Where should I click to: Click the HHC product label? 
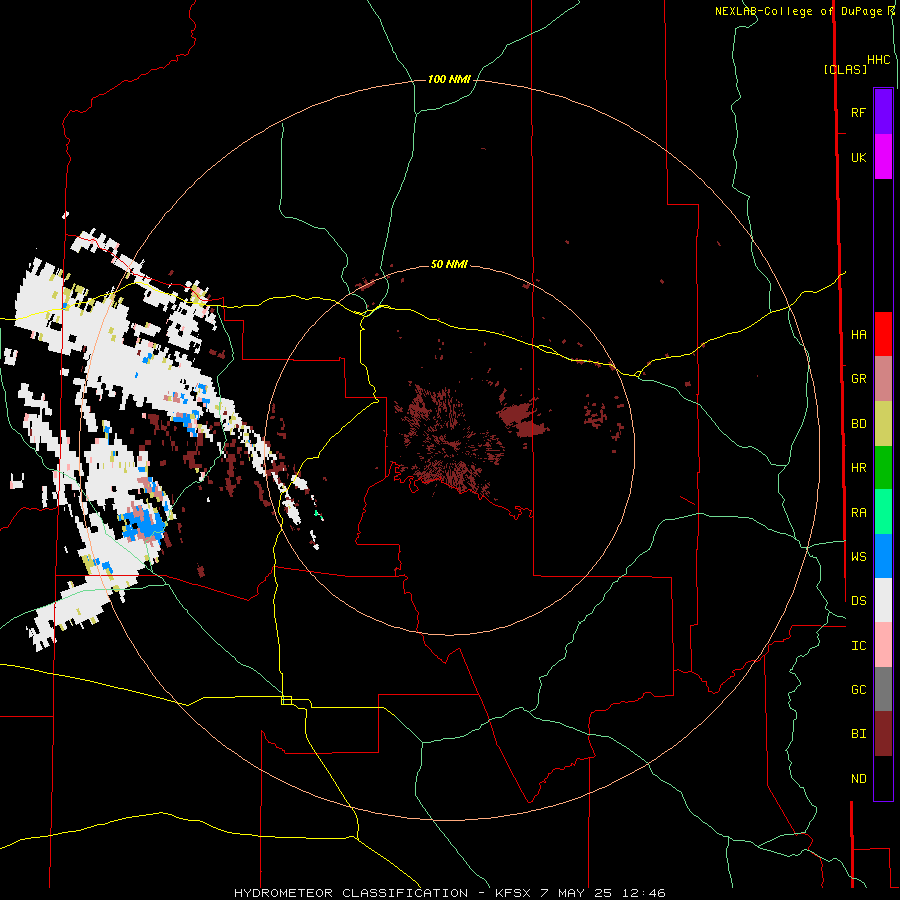(879, 60)
